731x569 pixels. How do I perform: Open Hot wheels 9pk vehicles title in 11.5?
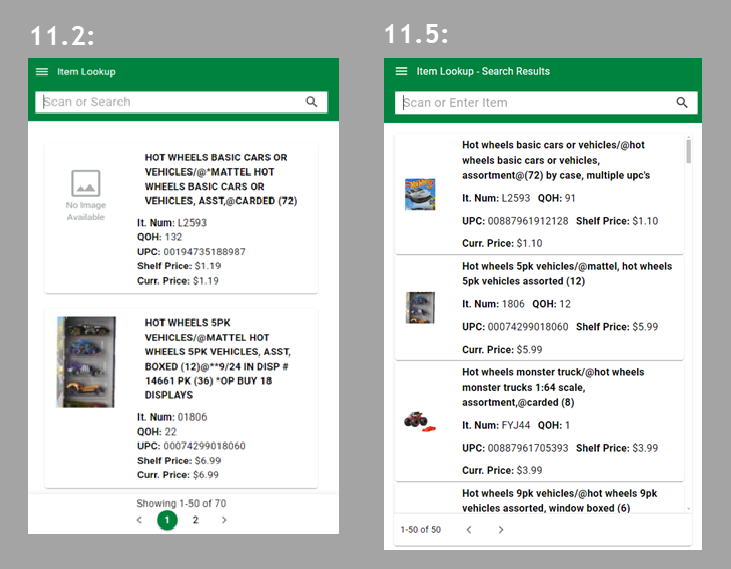[x=559, y=500]
